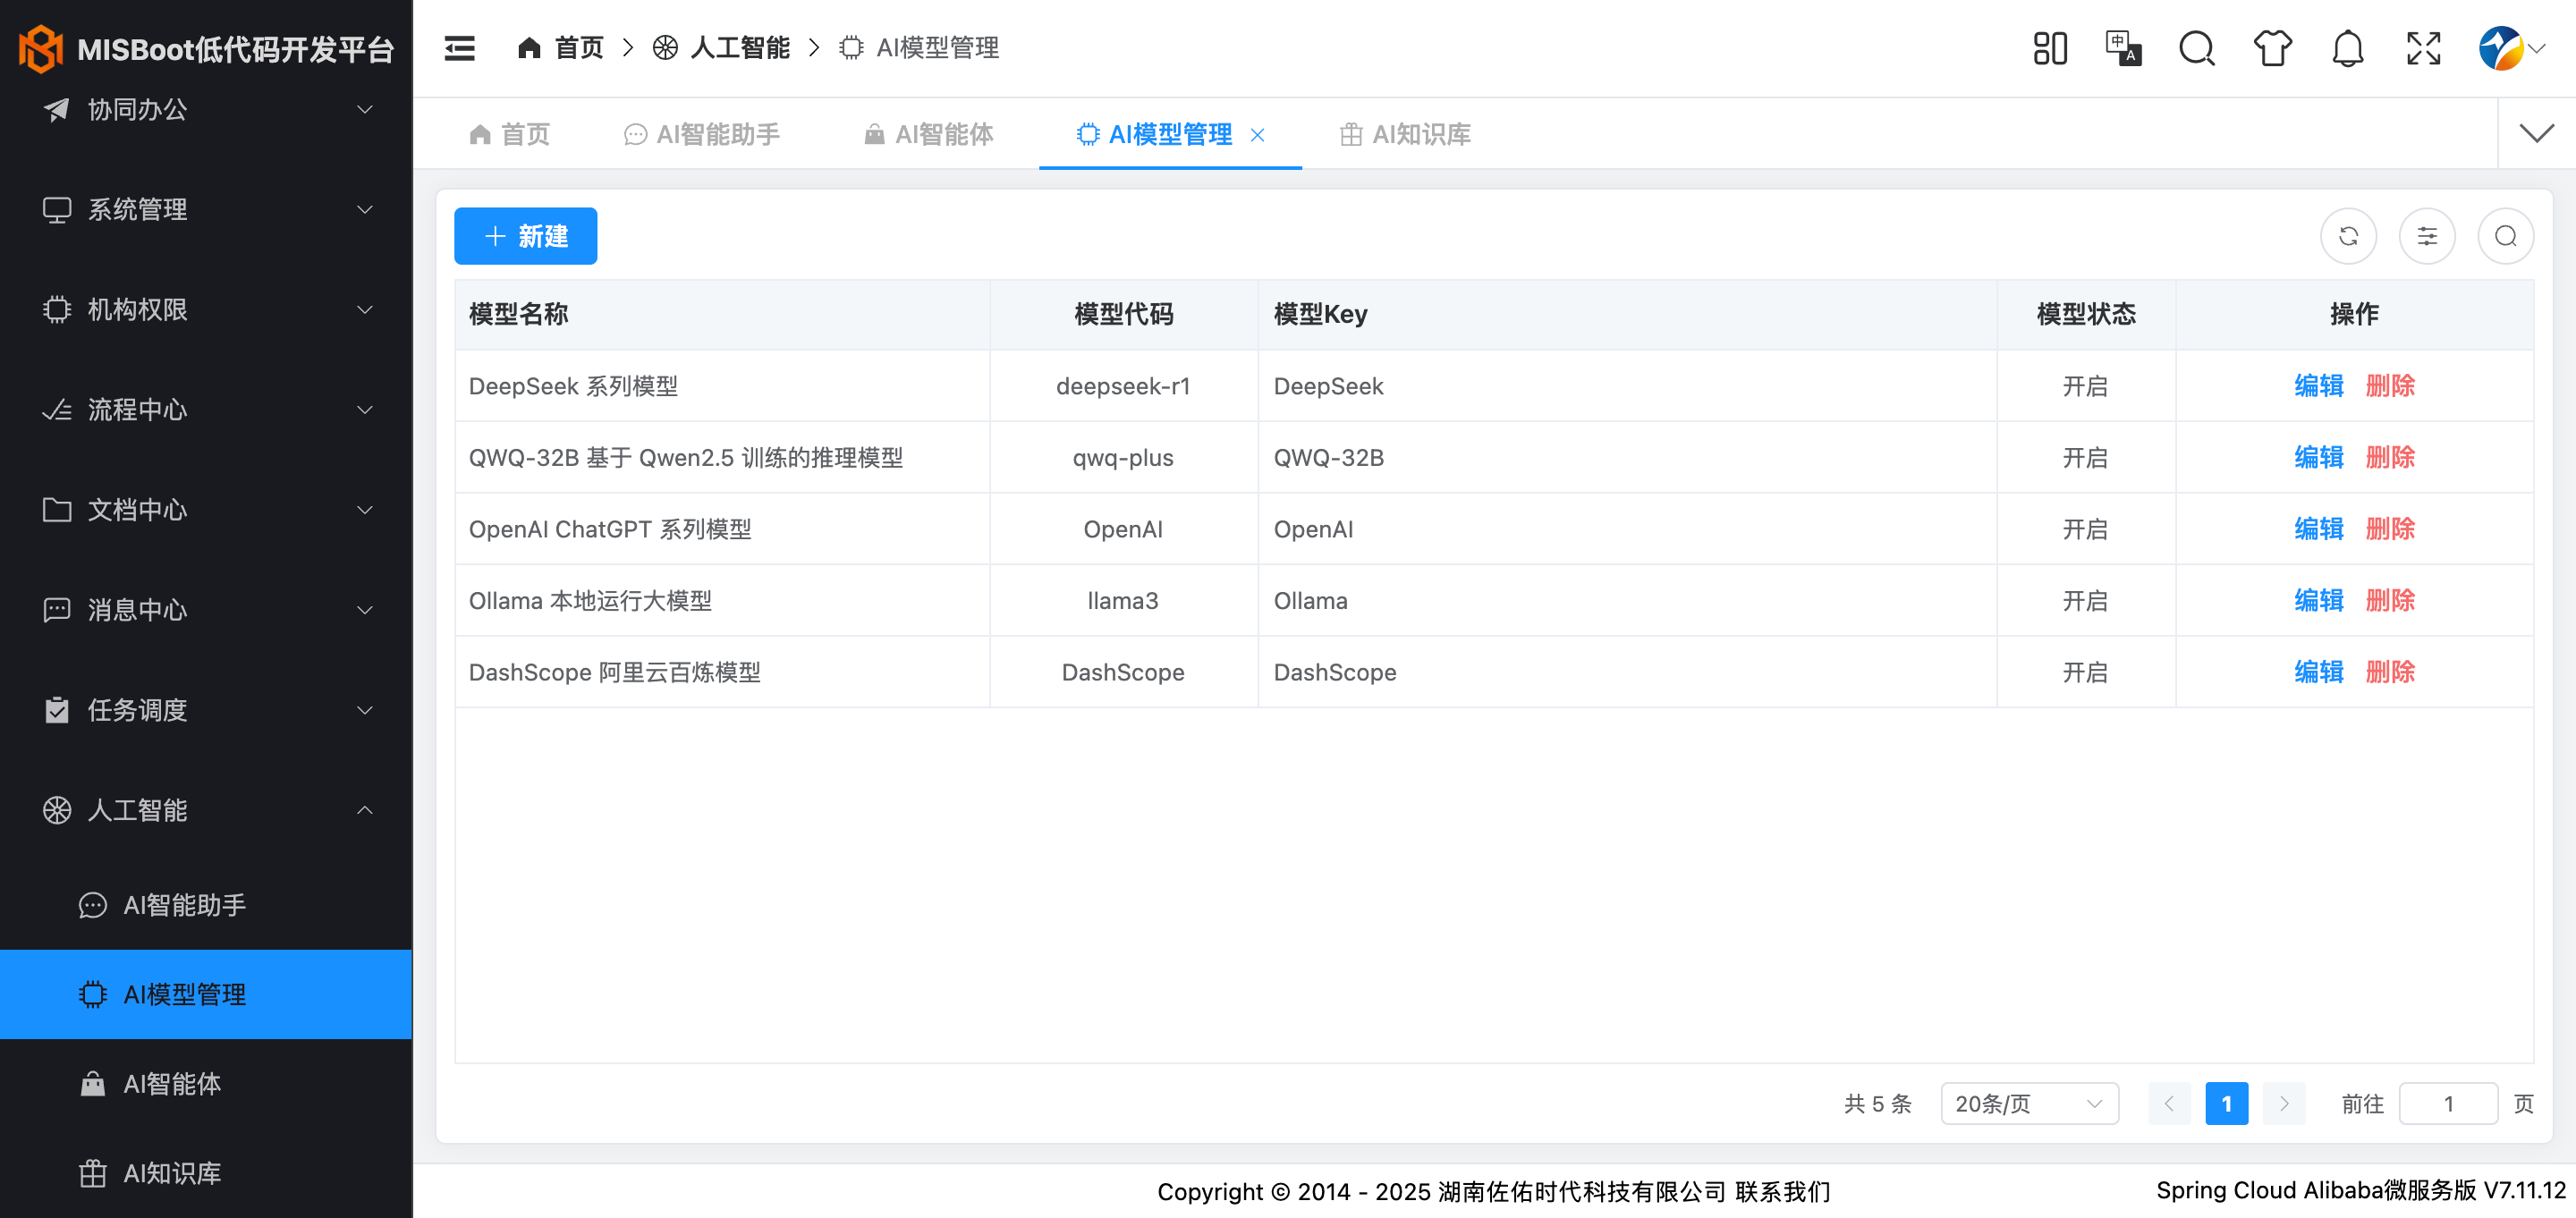Select AI模型管理 in the sidebar

[x=206, y=994]
